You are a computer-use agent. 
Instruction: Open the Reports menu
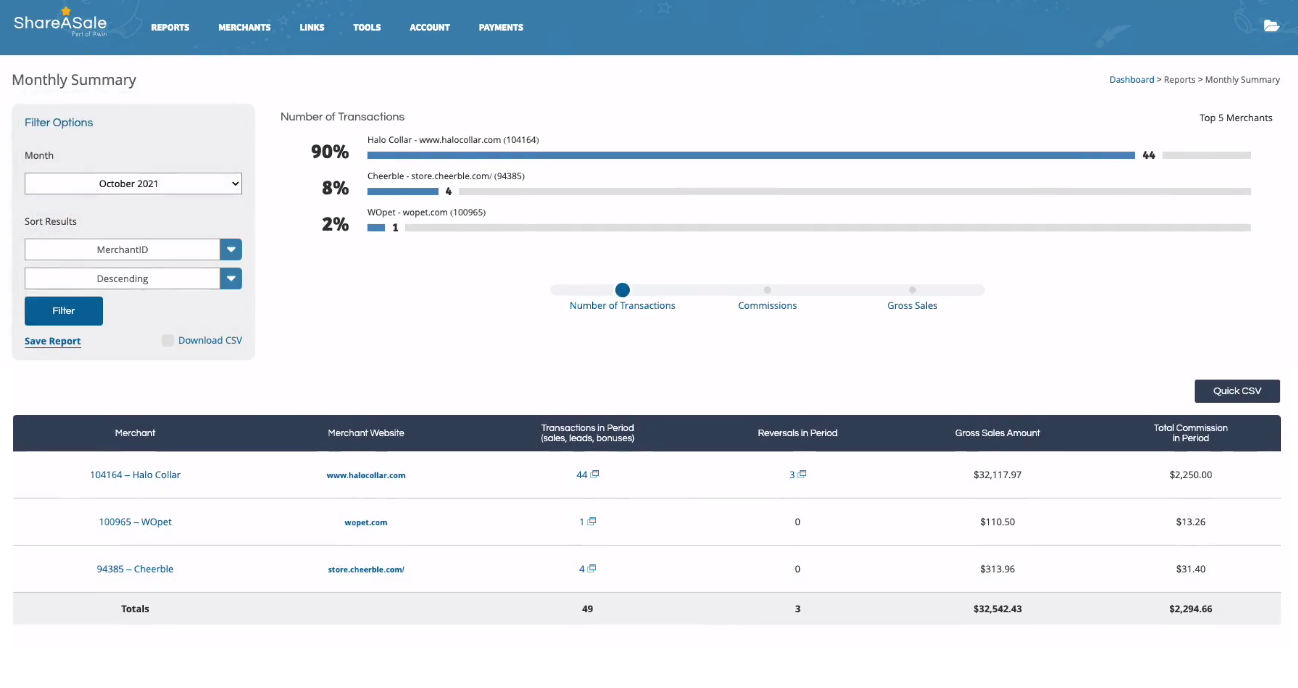click(170, 27)
